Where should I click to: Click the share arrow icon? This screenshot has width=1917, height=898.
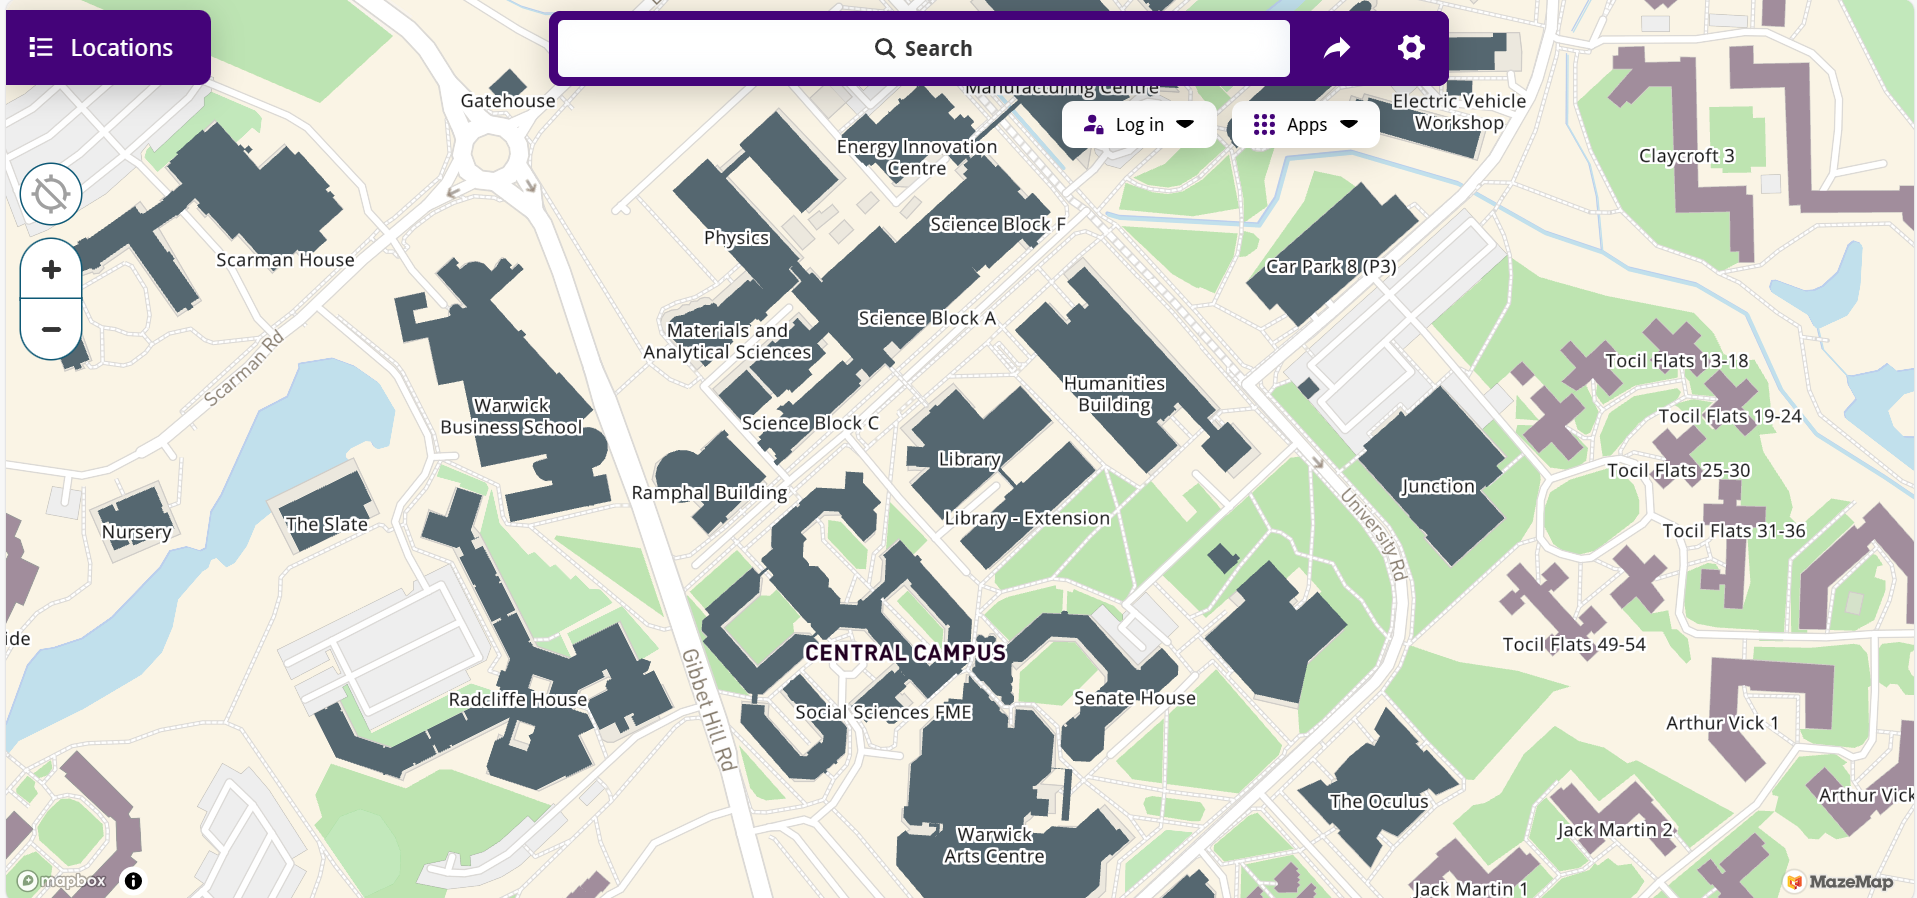pos(1336,48)
